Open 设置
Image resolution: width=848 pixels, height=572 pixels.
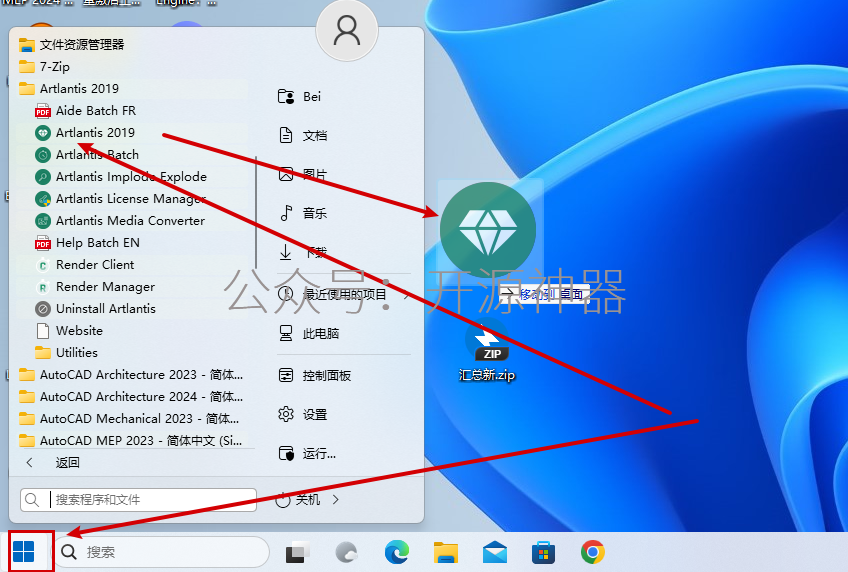(303, 415)
